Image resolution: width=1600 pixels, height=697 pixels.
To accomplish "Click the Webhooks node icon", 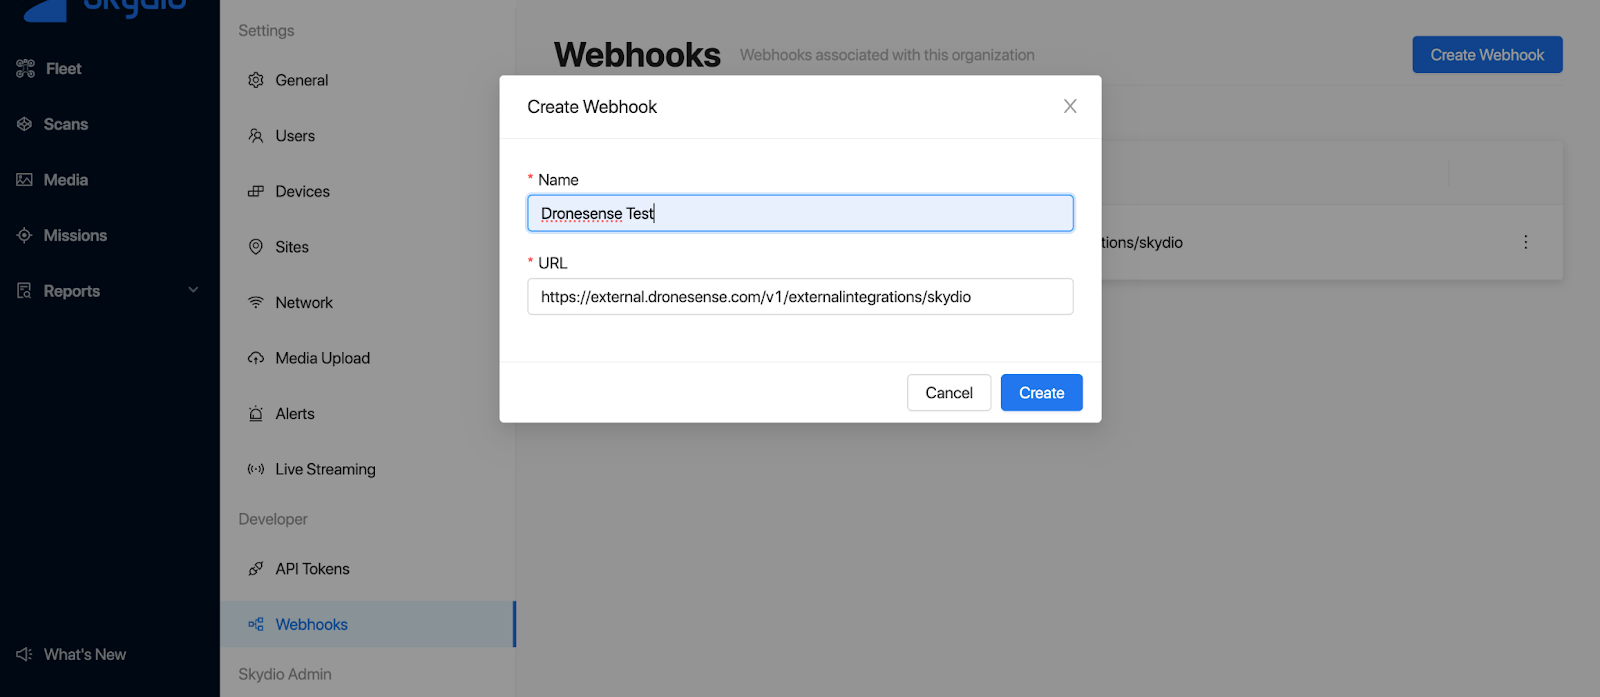I will pyautogui.click(x=256, y=625).
